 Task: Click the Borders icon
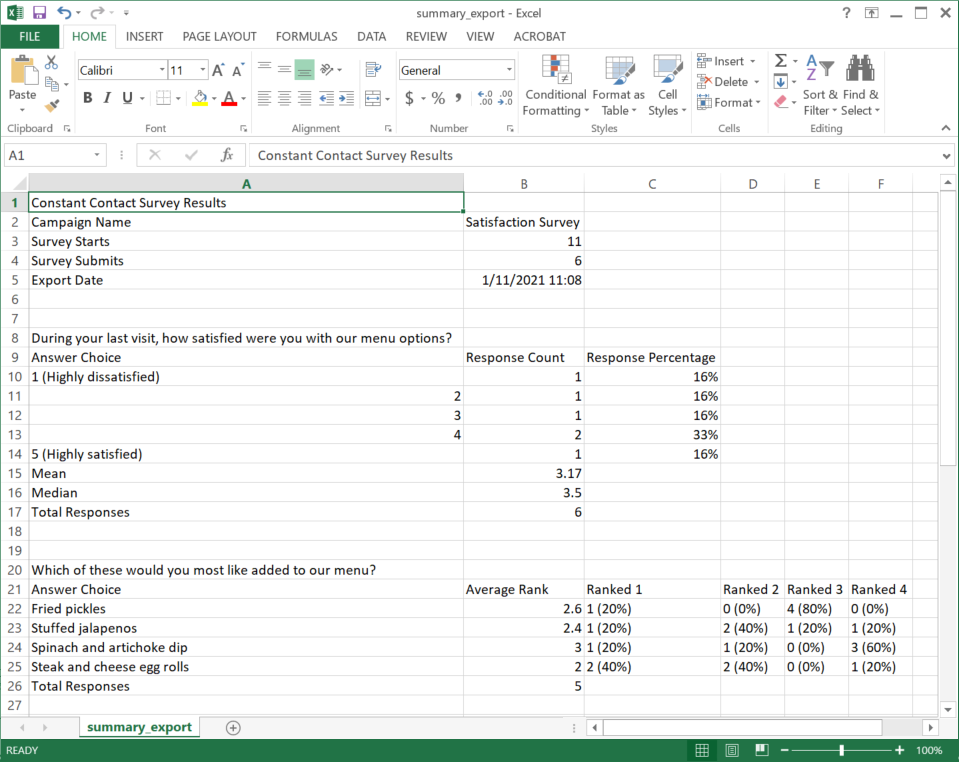point(163,98)
